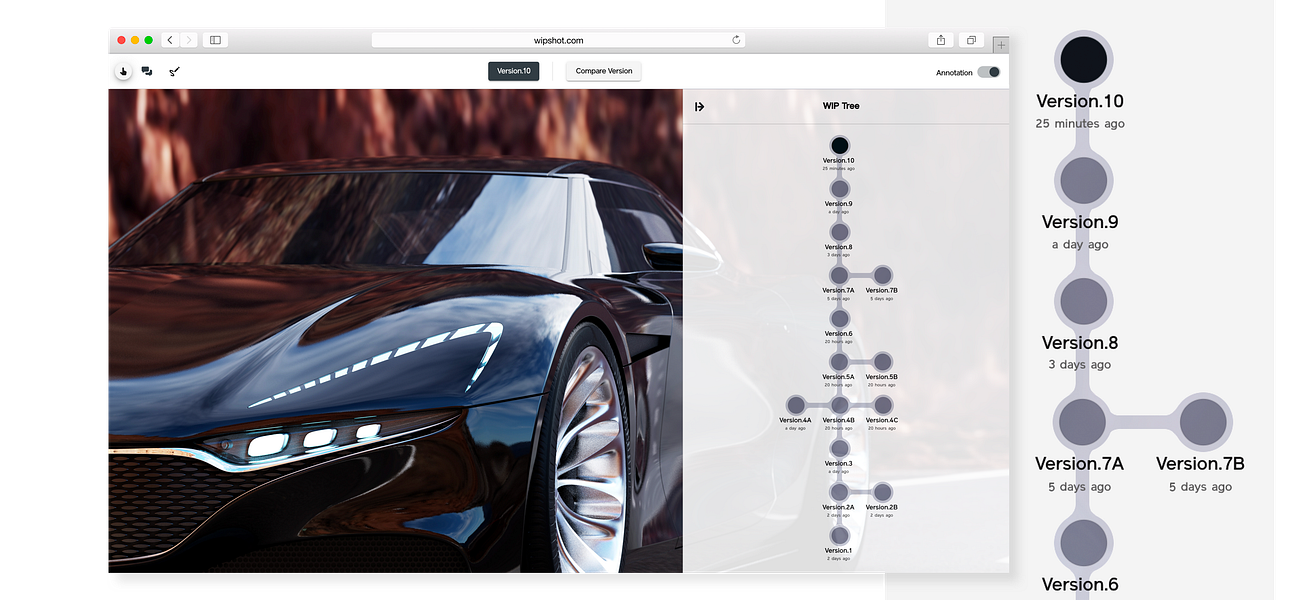This screenshot has height=600, width=1303.
Task: Click the enlarged Version.7A circle at right
Action: (1083, 423)
